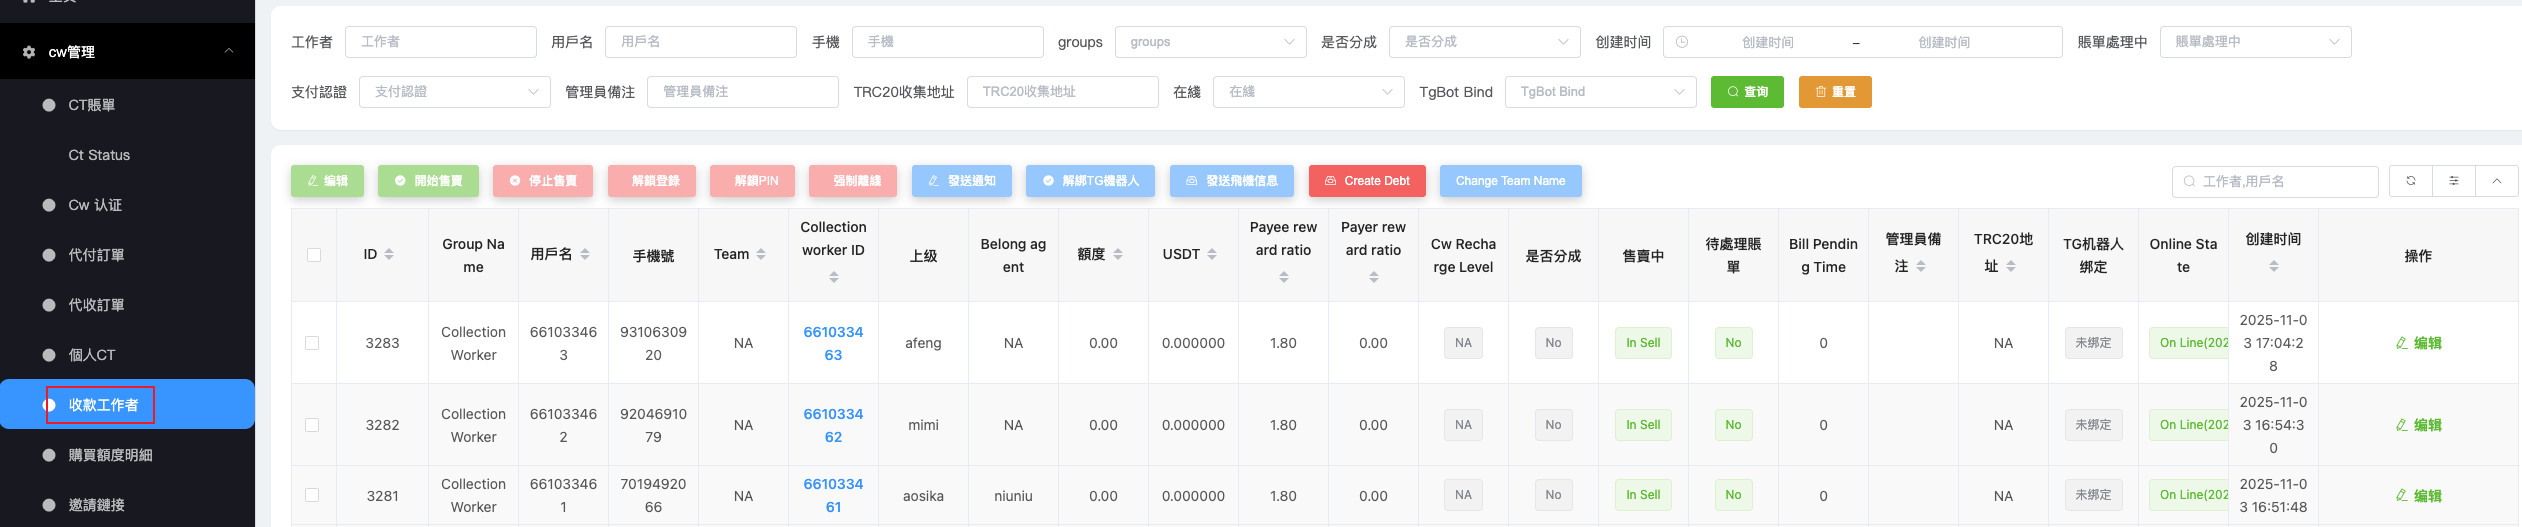Sort by the 额度 column
The height and width of the screenshot is (527, 2522).
pos(1118,255)
